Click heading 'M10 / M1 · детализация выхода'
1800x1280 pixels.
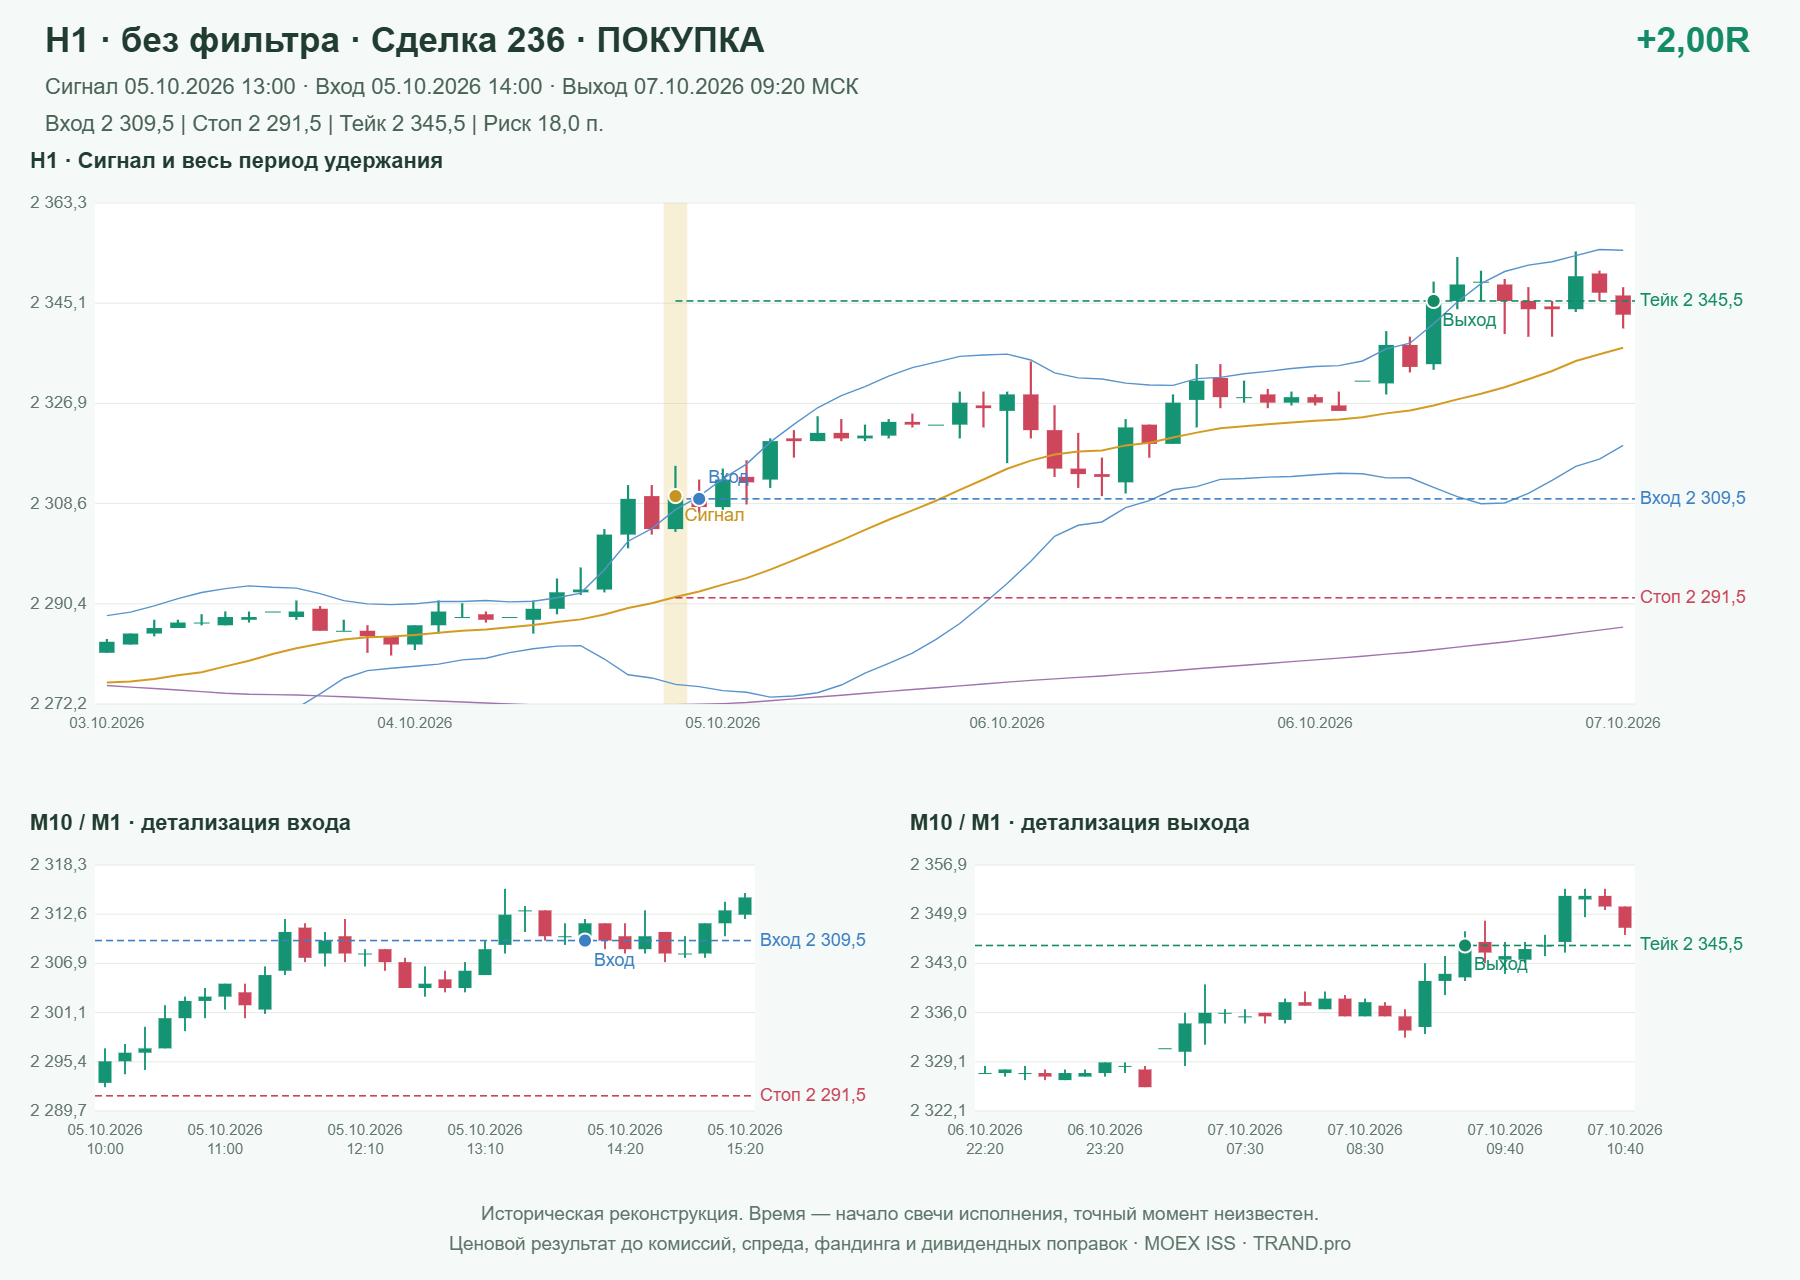1079,823
